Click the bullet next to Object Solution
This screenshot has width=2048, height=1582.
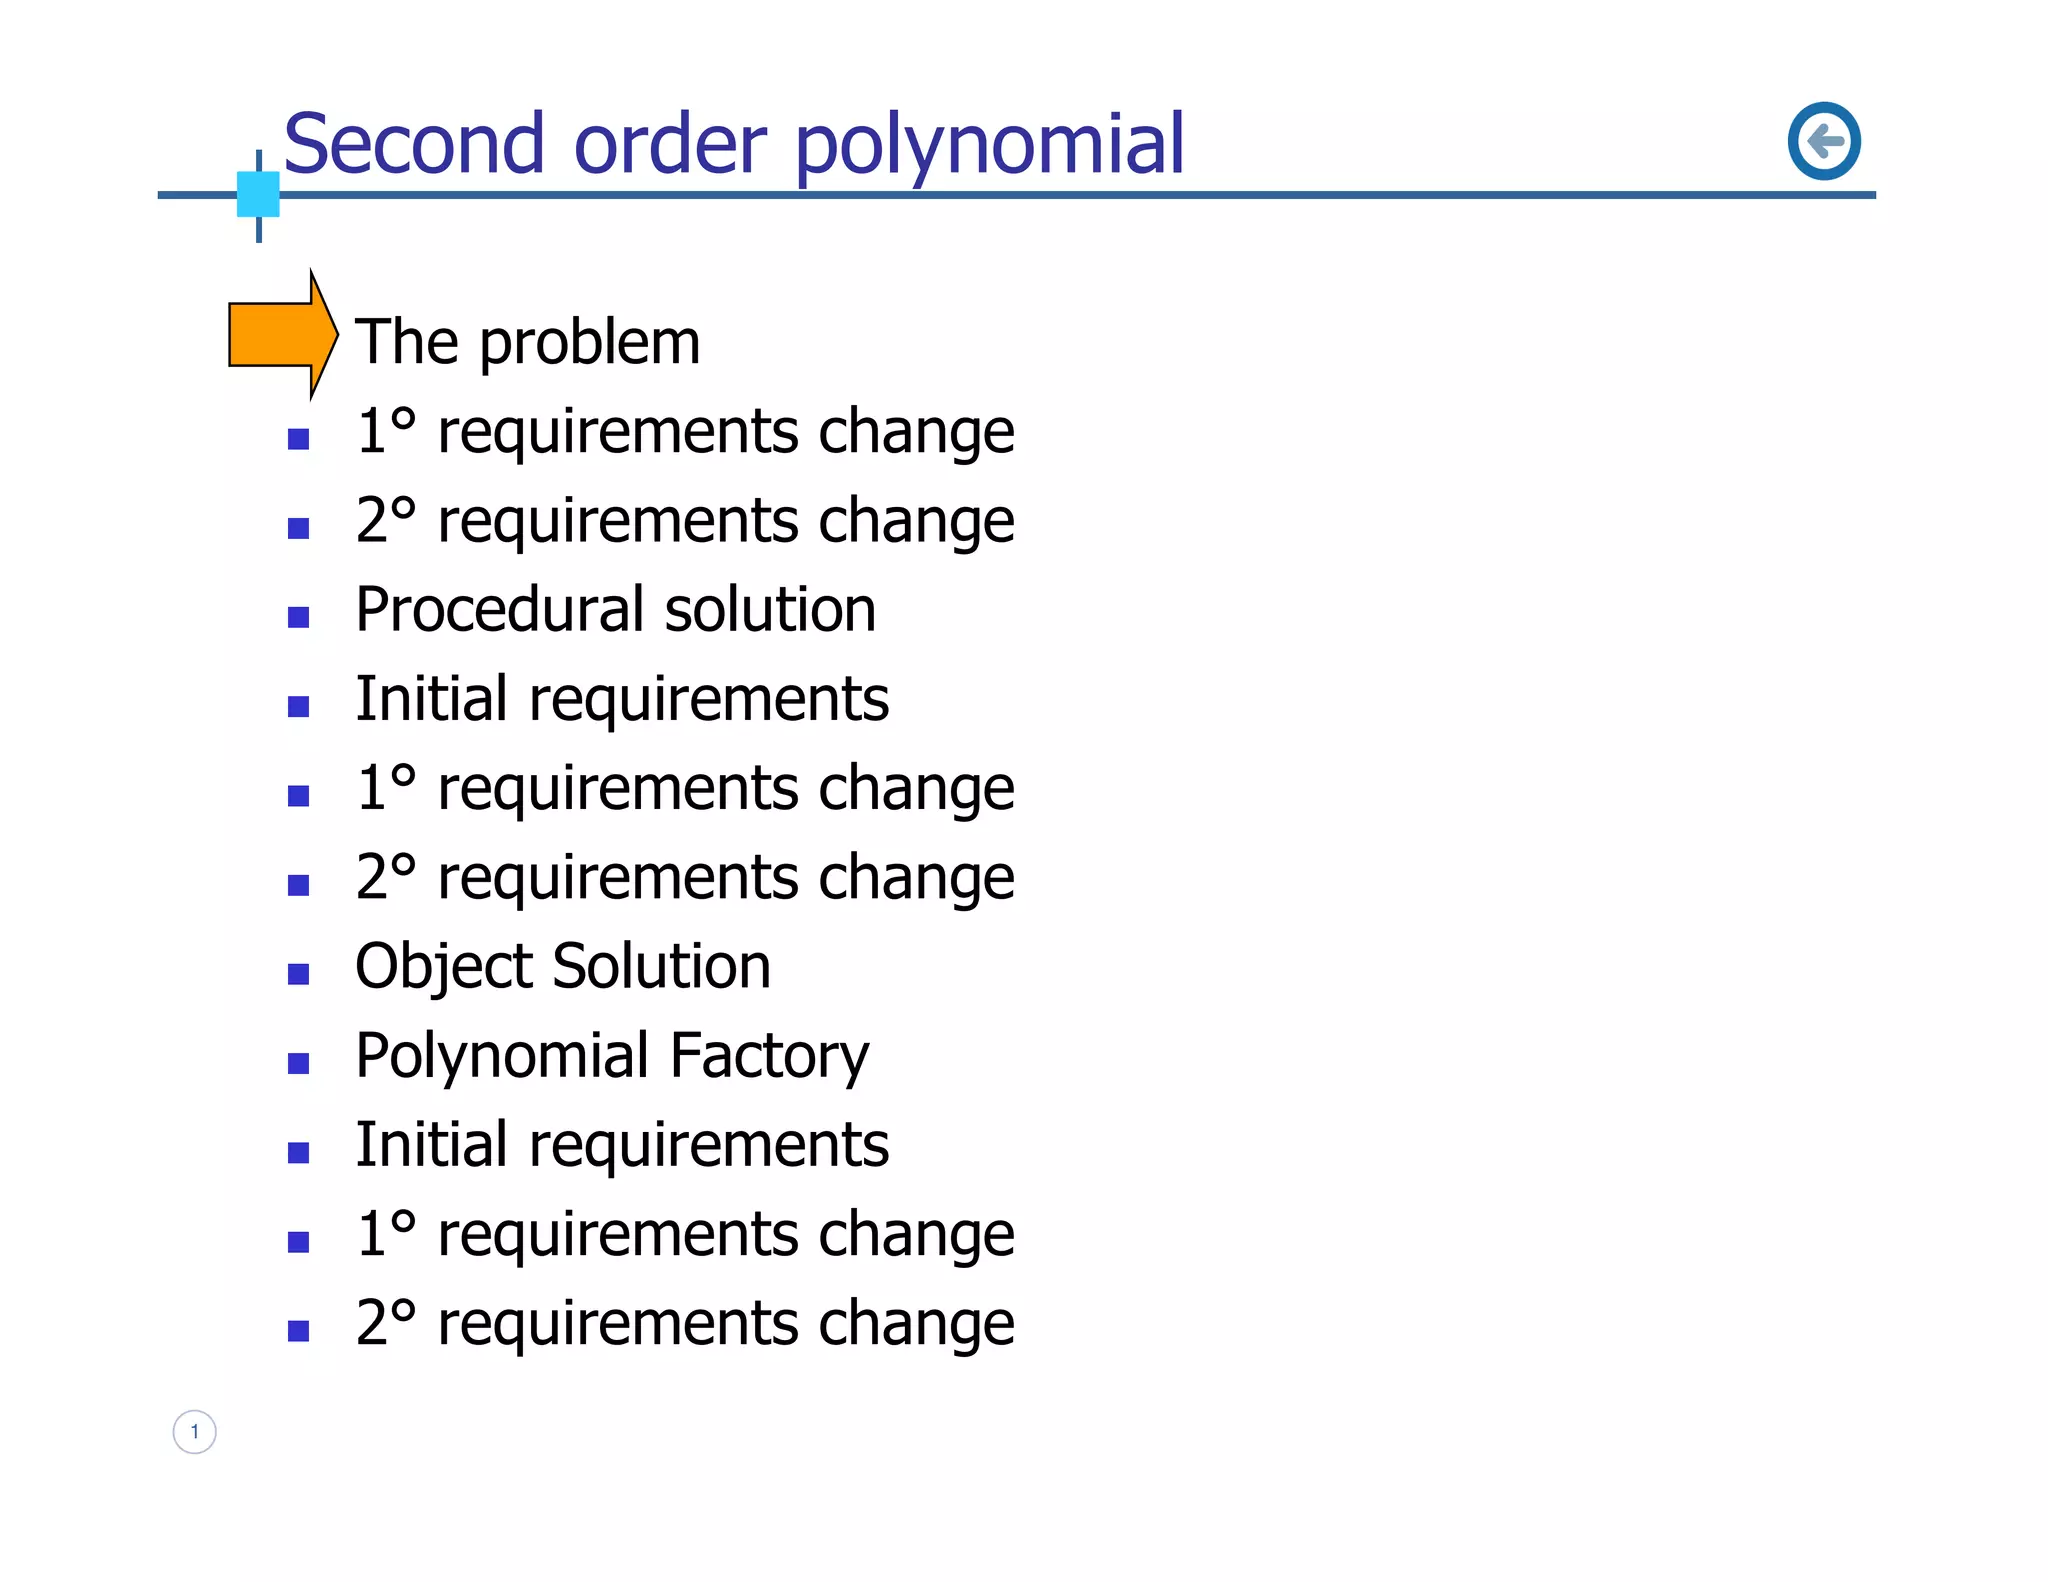coord(298,974)
